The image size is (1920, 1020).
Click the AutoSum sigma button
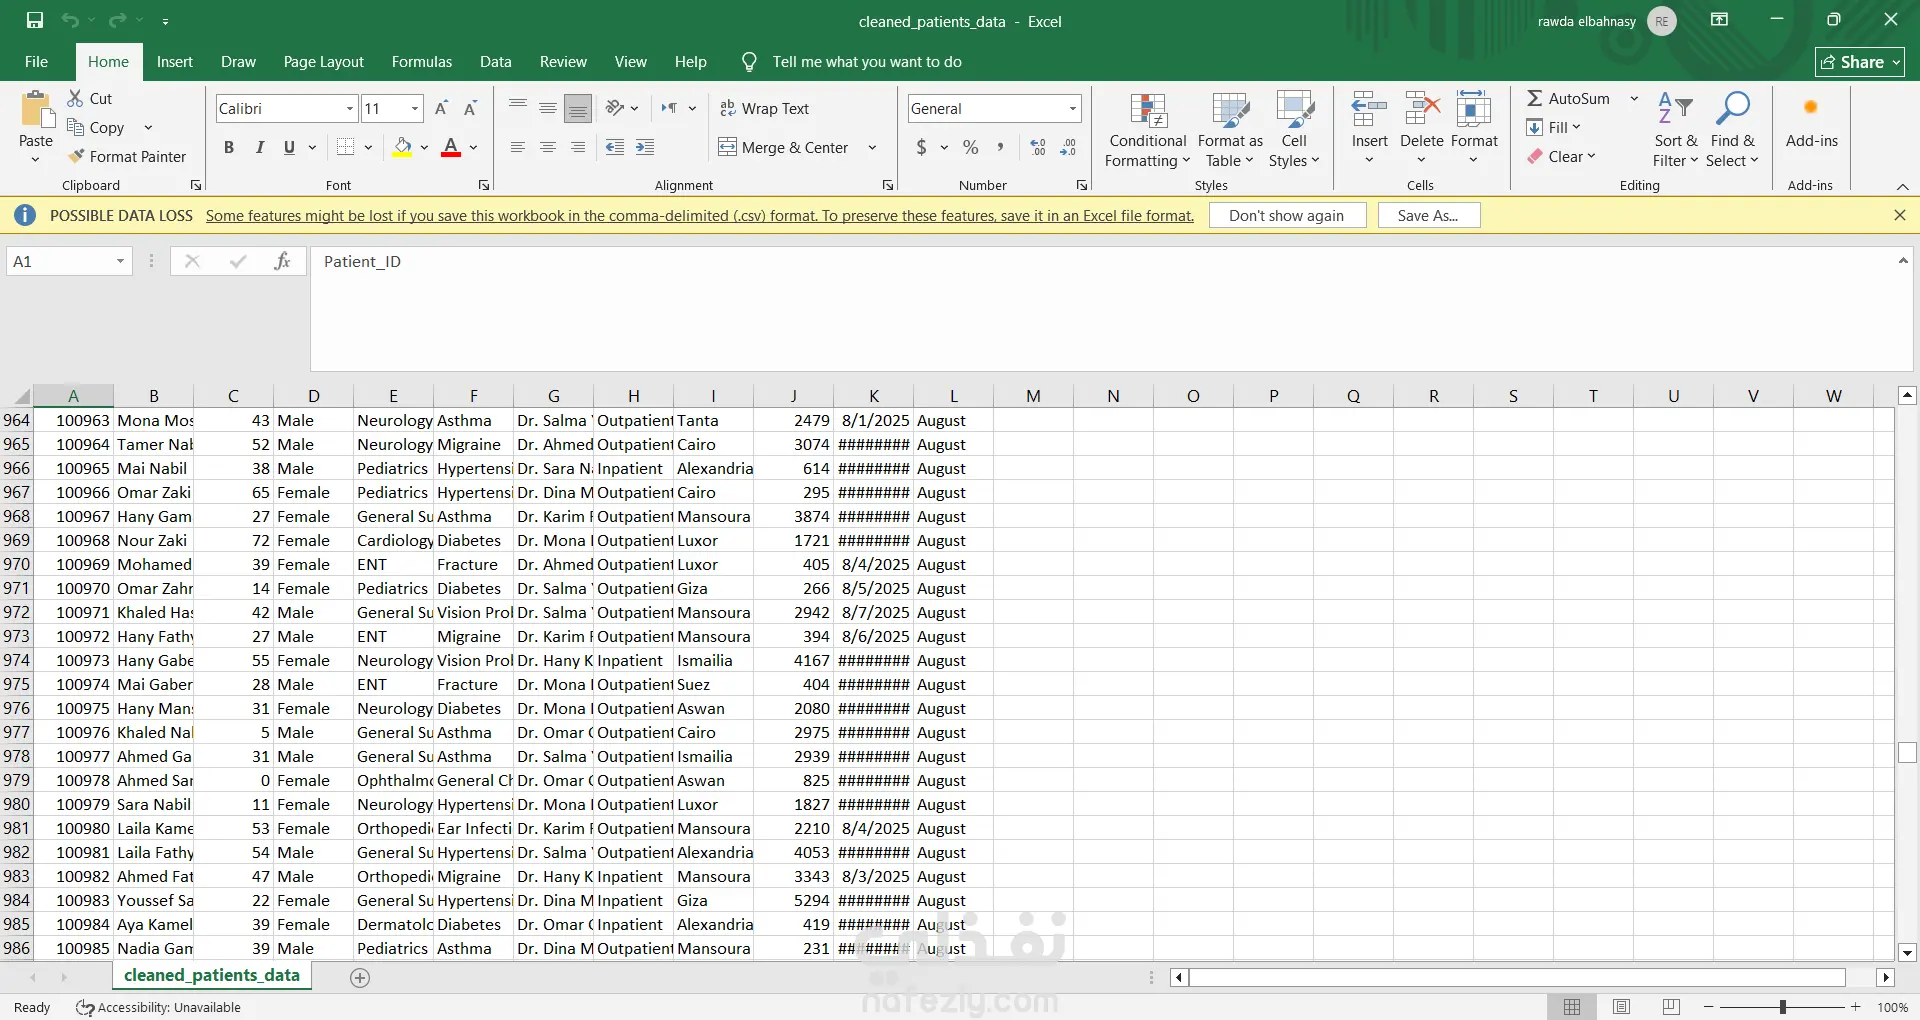click(x=1568, y=98)
